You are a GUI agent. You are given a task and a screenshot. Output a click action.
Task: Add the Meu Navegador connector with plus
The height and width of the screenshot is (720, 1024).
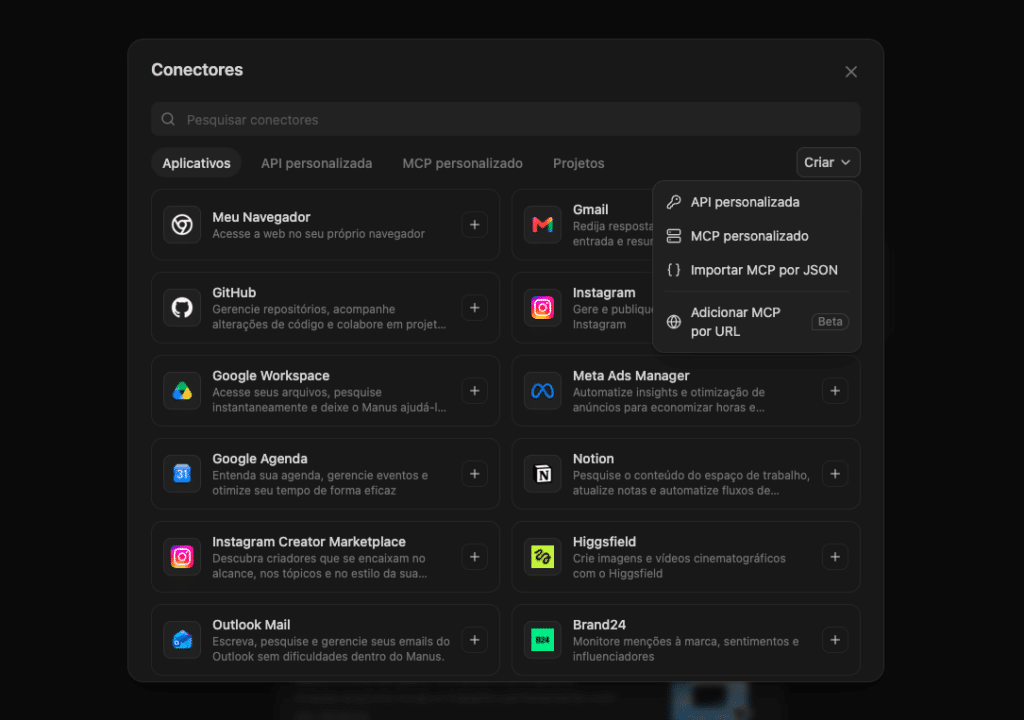475,225
